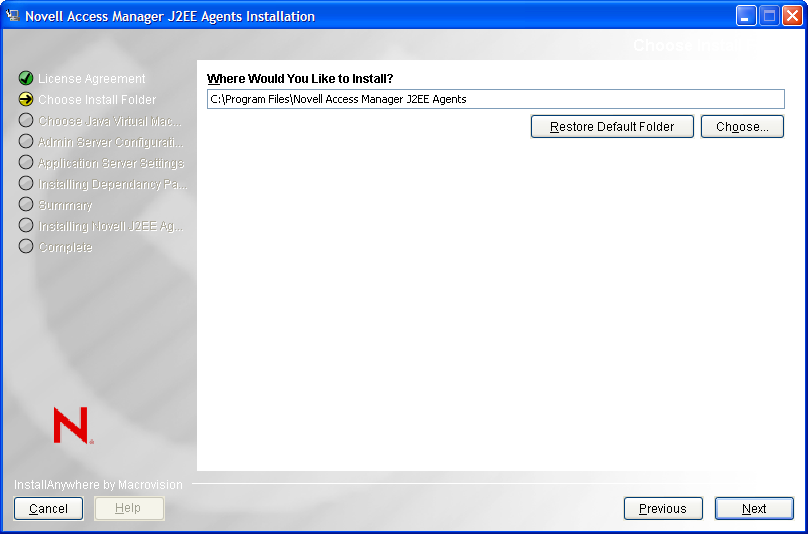This screenshot has height=534, width=808.
Task: Click the Next button
Action: pyautogui.click(x=754, y=509)
